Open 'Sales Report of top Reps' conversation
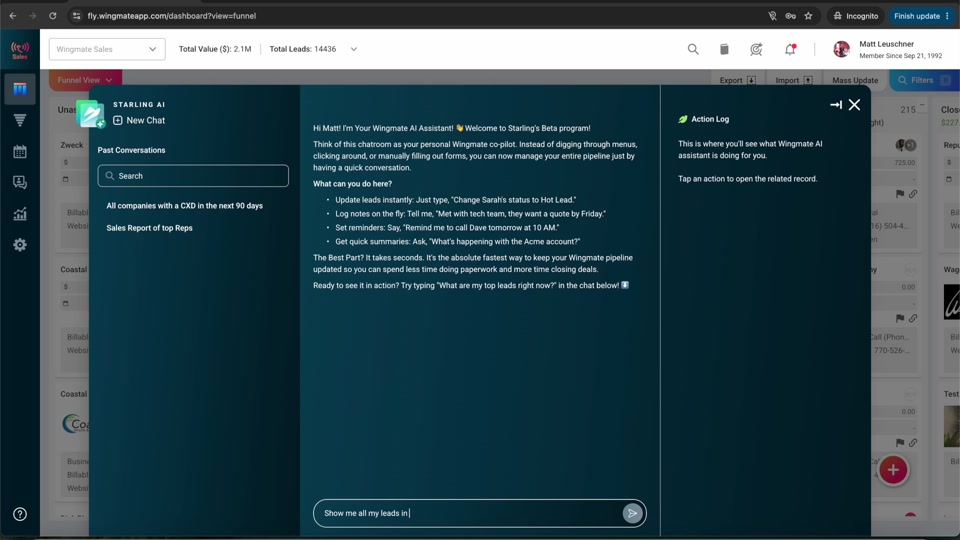The height and width of the screenshot is (540, 960). click(149, 228)
